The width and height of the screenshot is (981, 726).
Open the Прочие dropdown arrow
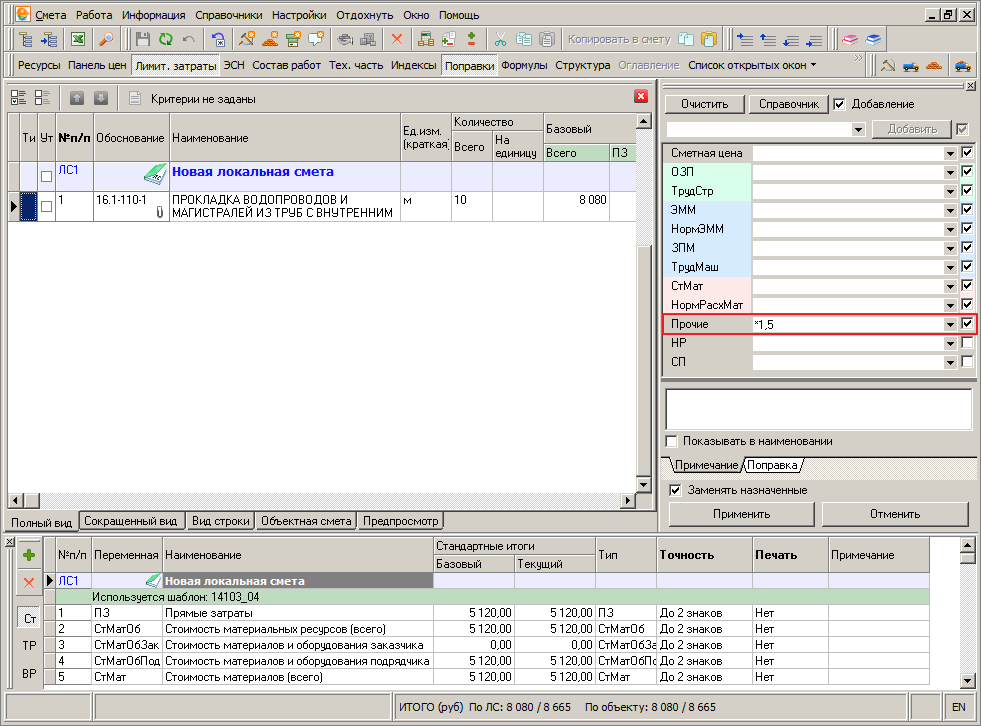click(950, 324)
